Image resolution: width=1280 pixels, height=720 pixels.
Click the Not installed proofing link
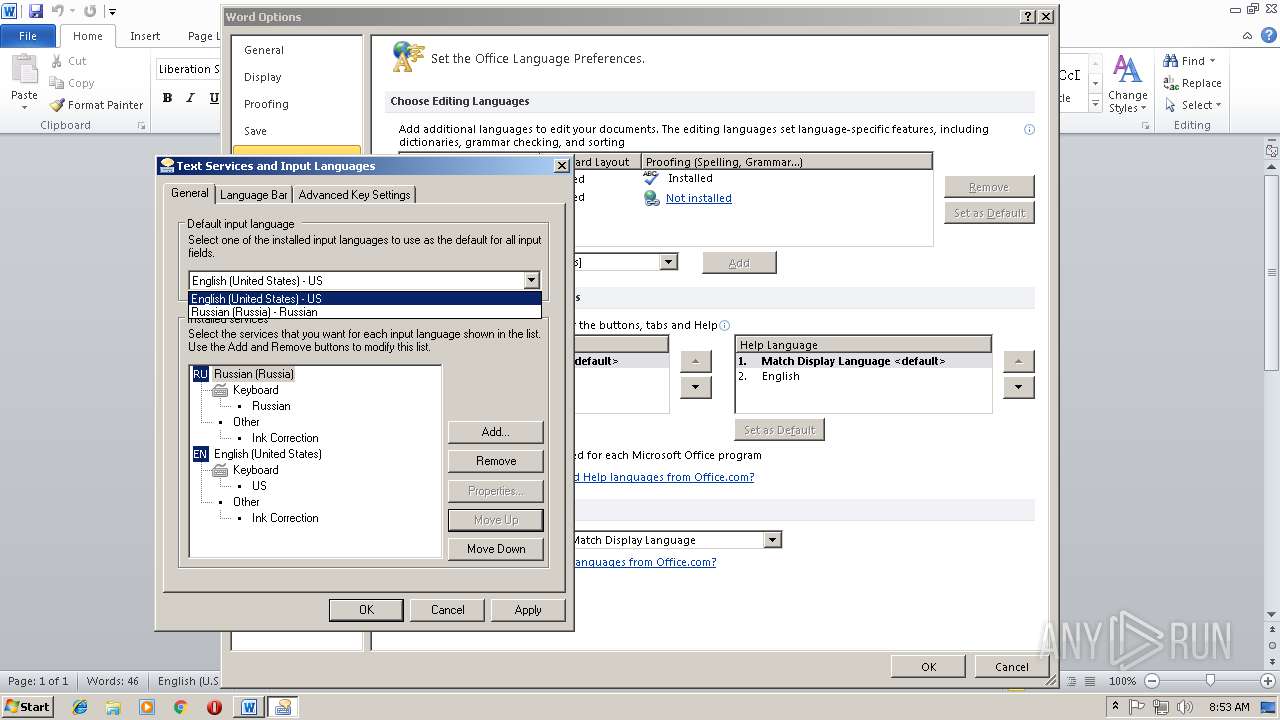[698, 198]
